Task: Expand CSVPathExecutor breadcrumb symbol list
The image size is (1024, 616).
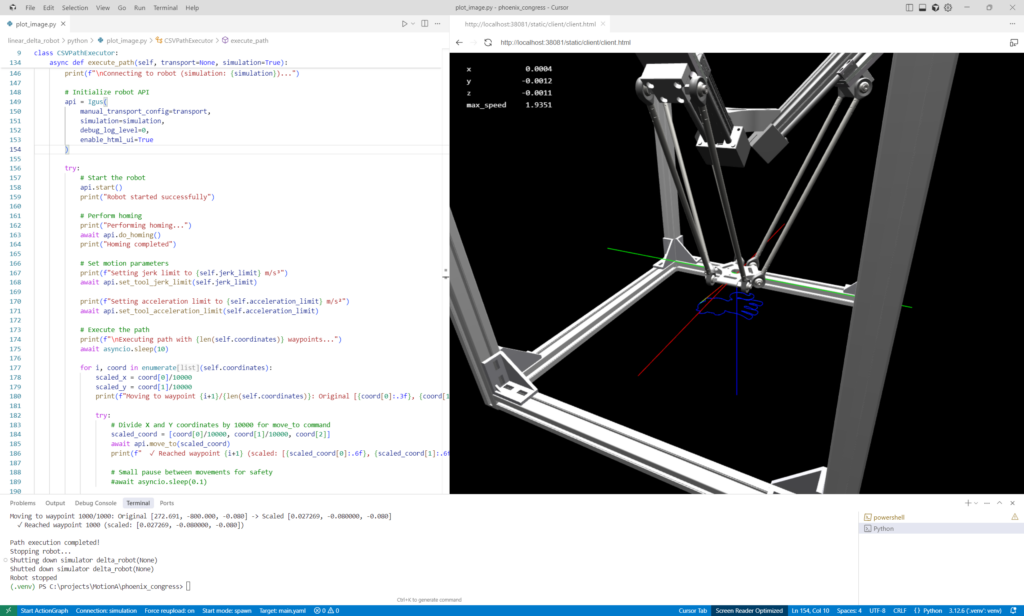Action: (x=188, y=41)
